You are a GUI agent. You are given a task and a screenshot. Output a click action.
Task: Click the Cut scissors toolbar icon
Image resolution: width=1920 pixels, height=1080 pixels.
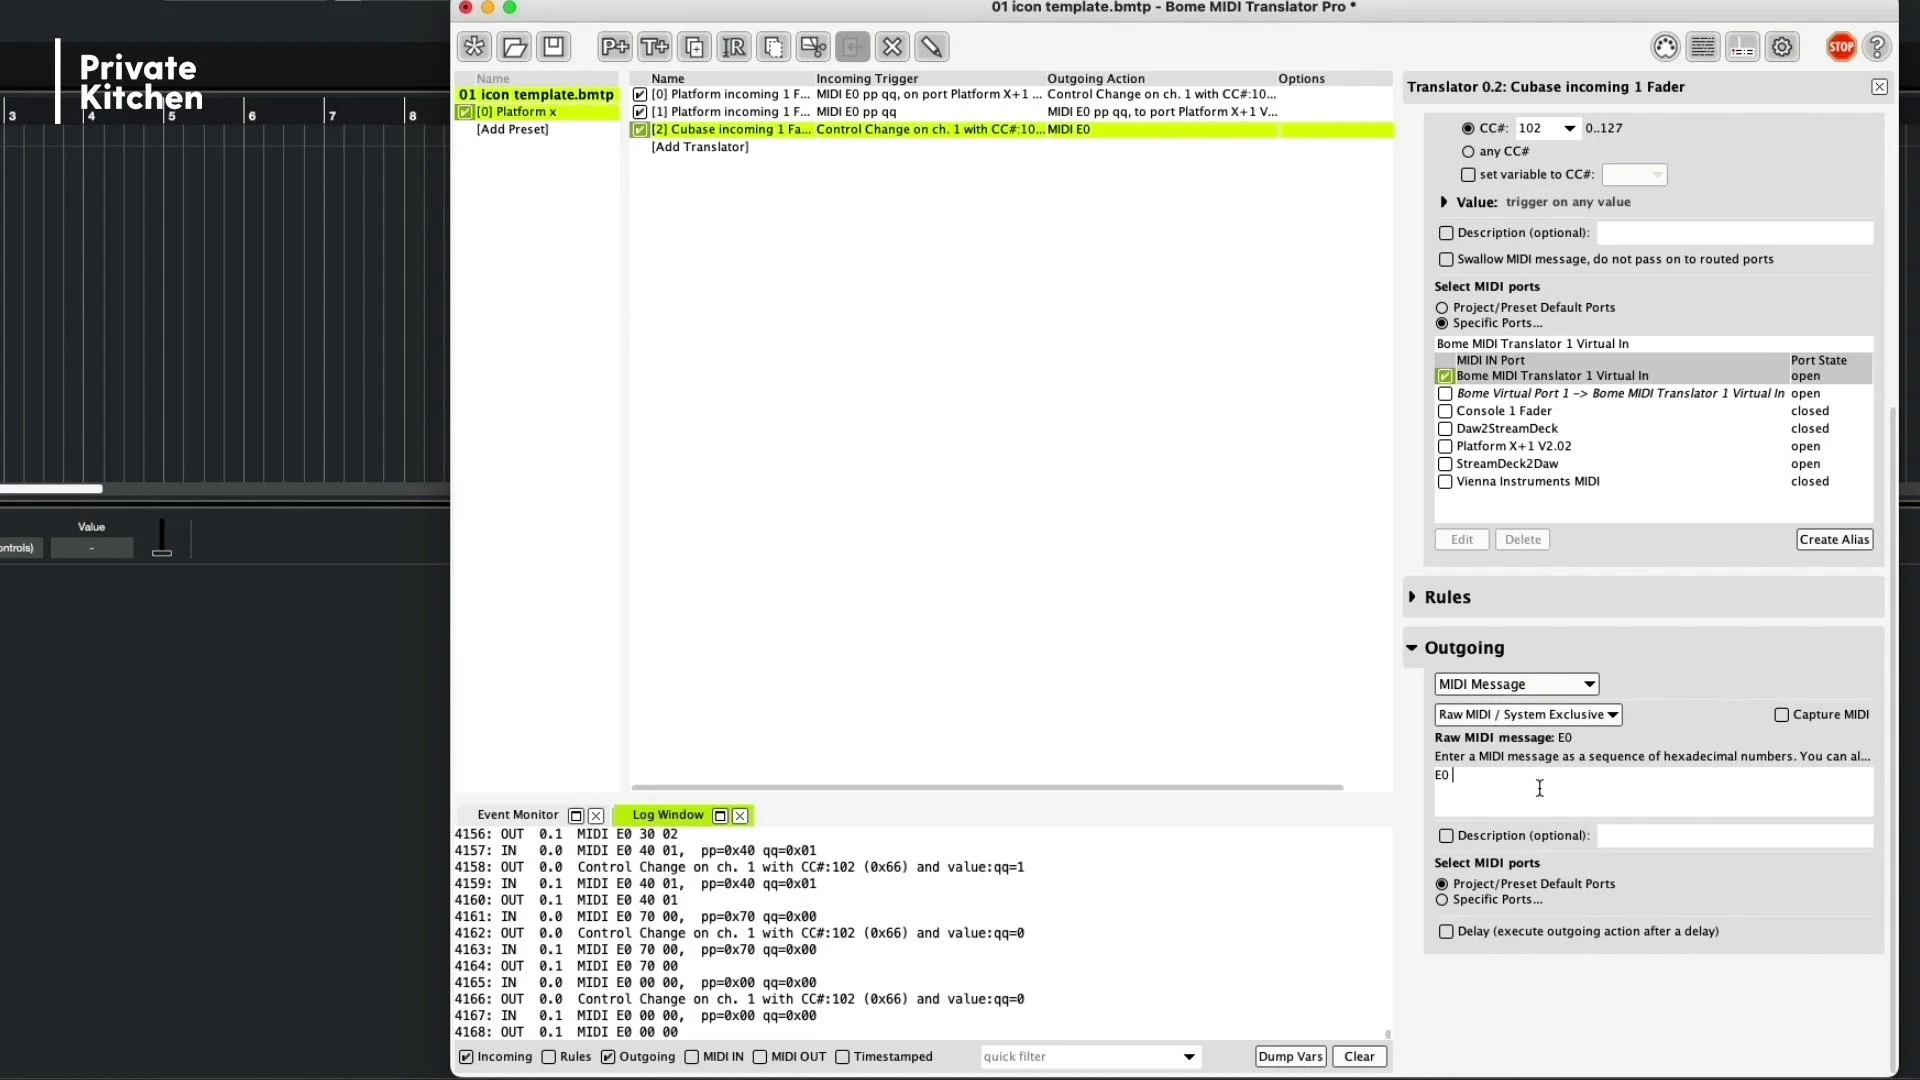coord(813,47)
